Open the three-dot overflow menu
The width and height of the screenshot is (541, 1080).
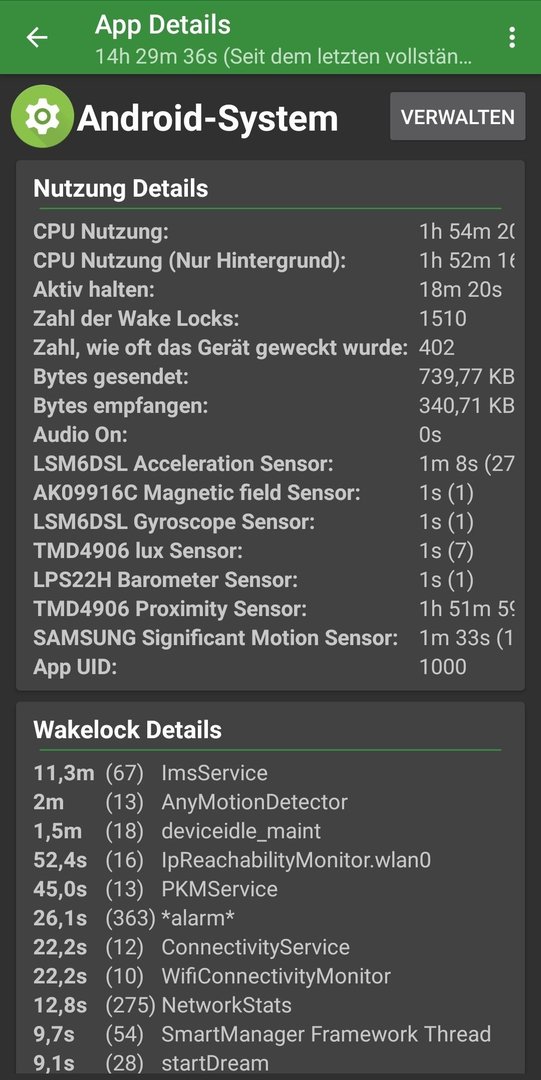coord(511,37)
